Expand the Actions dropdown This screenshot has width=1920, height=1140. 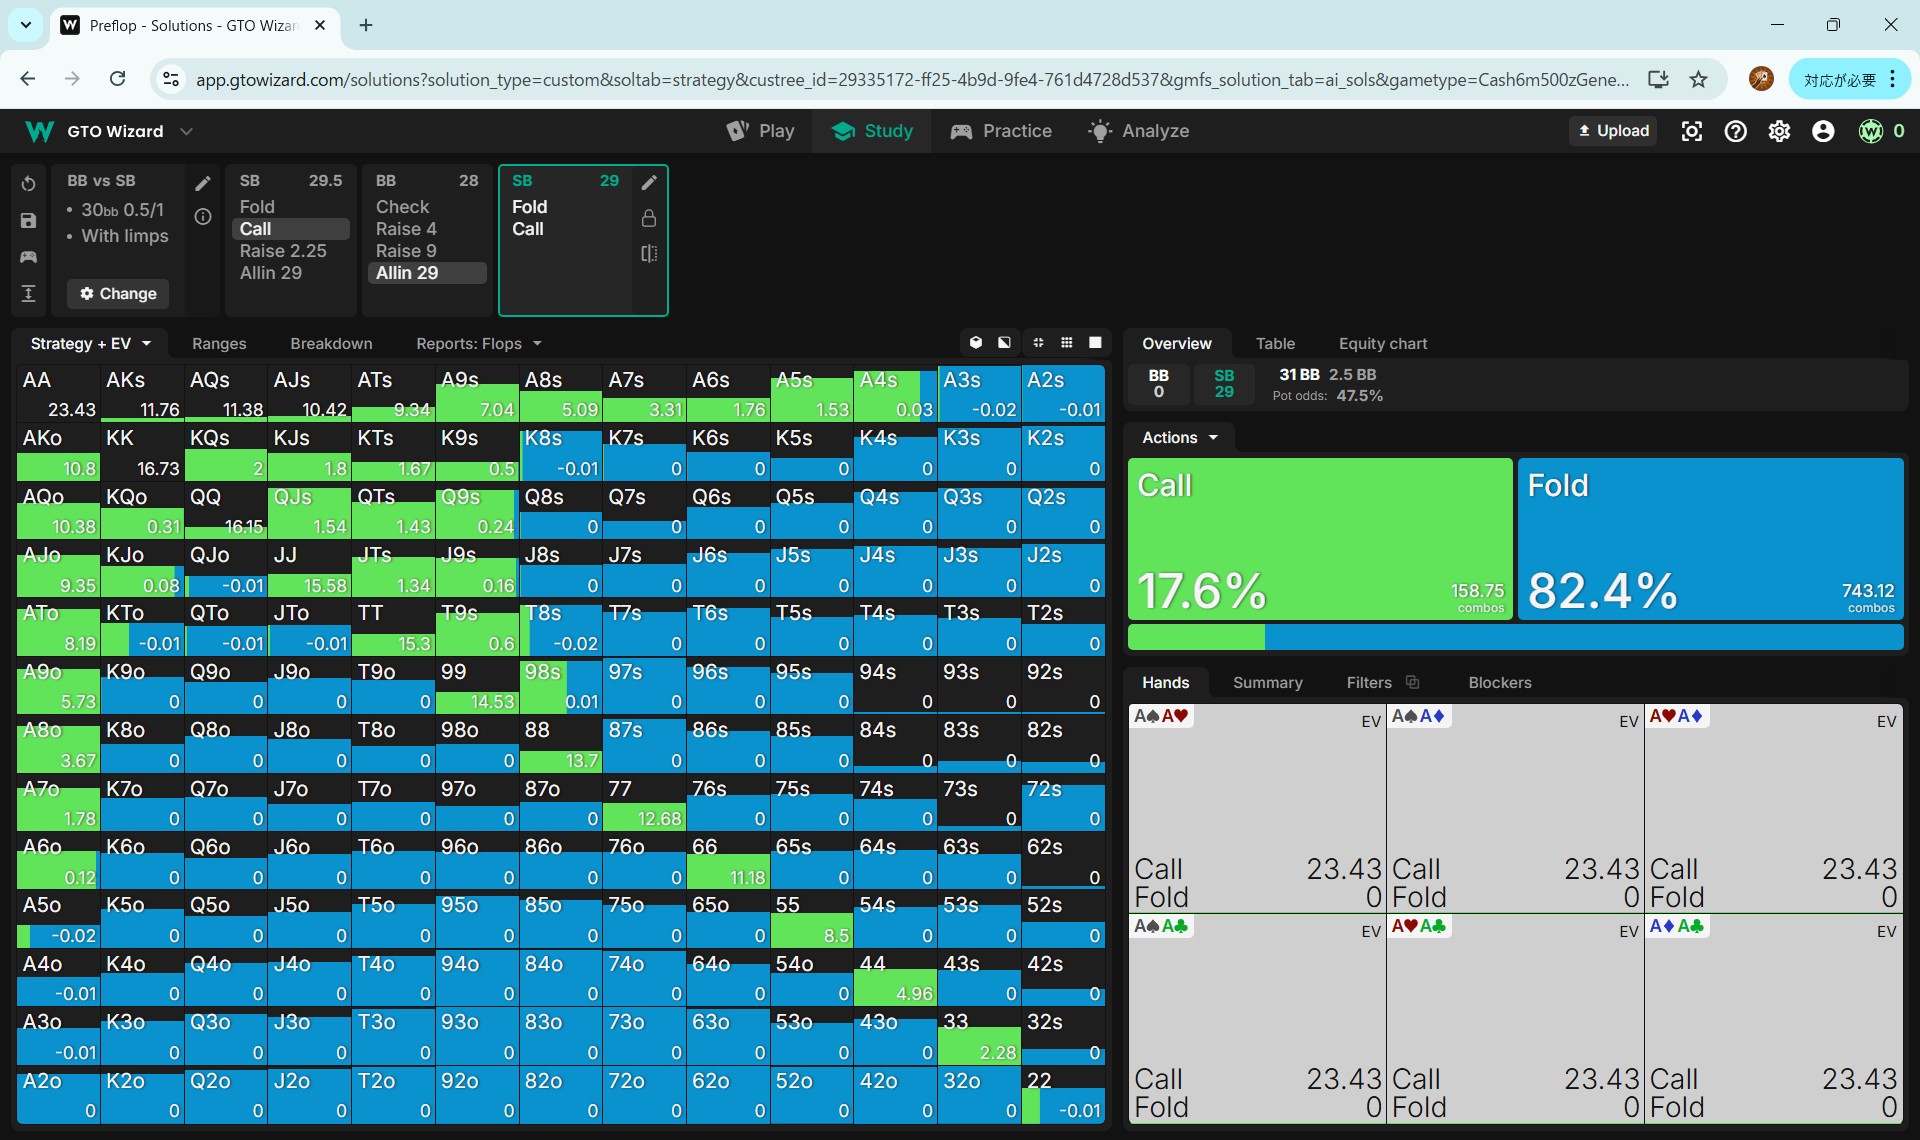pyautogui.click(x=1180, y=438)
